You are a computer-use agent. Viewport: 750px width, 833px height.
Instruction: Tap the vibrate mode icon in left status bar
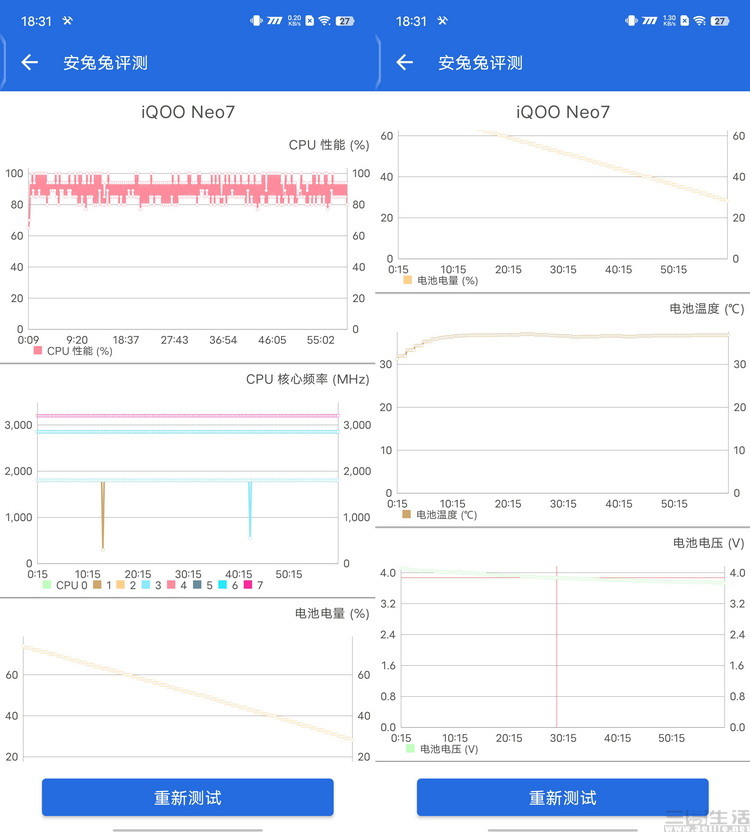(x=257, y=21)
